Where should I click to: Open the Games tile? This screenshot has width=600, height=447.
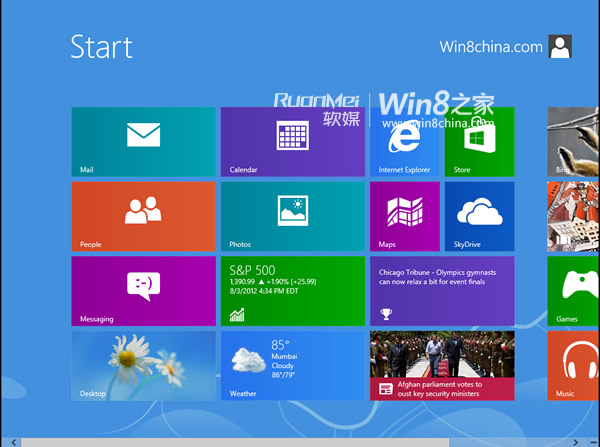tap(573, 291)
